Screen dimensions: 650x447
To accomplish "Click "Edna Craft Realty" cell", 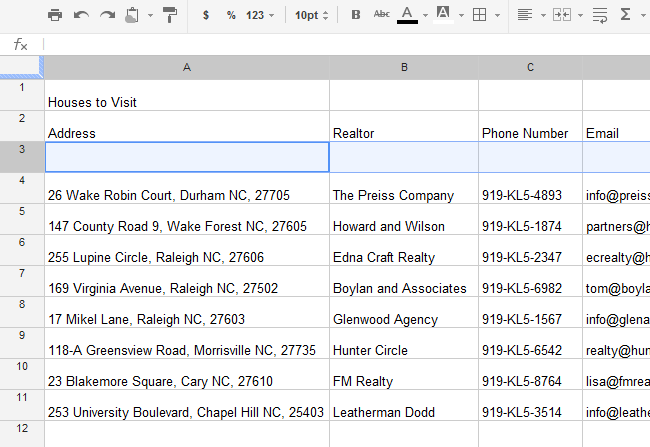I will pos(404,250).
